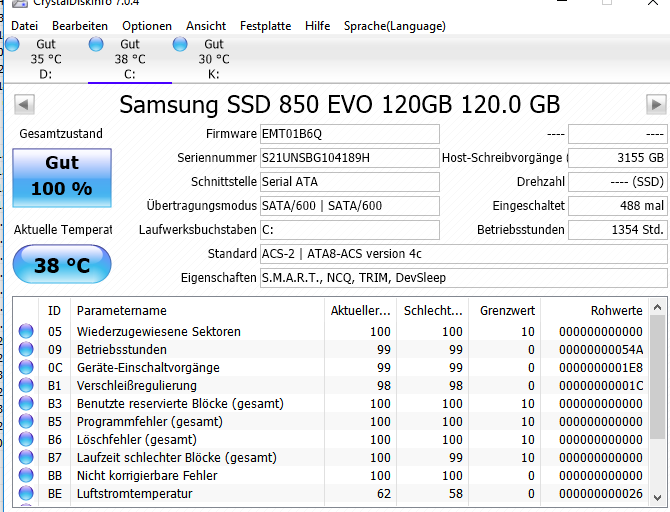Select drive K: status indicator
Viewport: 670px width, 512px height.
(180, 44)
